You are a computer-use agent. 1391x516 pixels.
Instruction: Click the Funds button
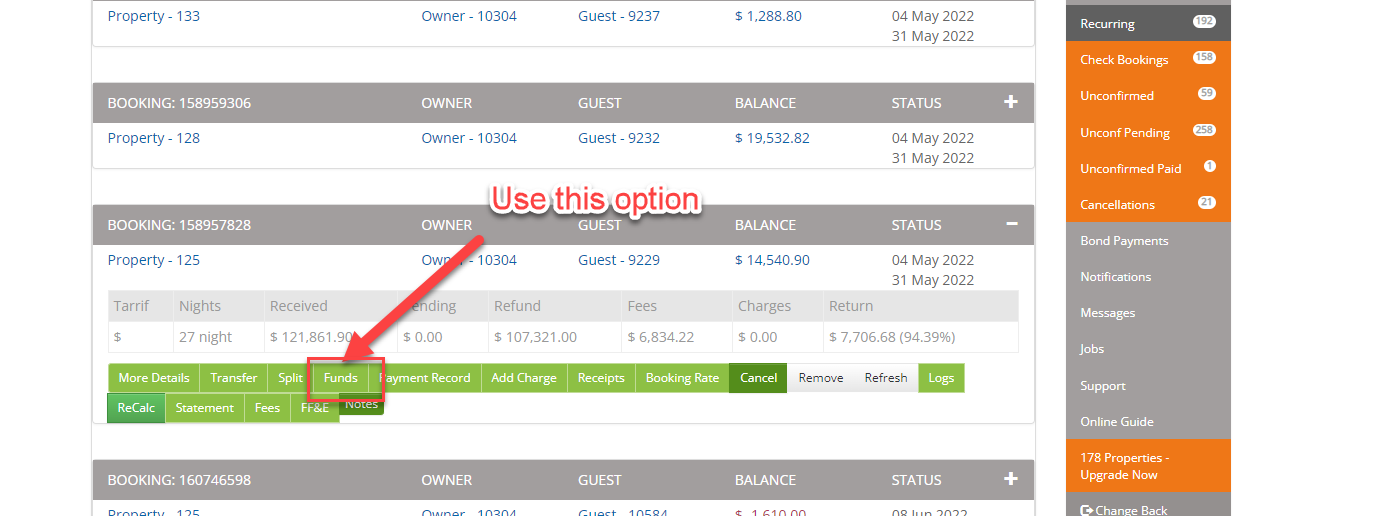340,378
